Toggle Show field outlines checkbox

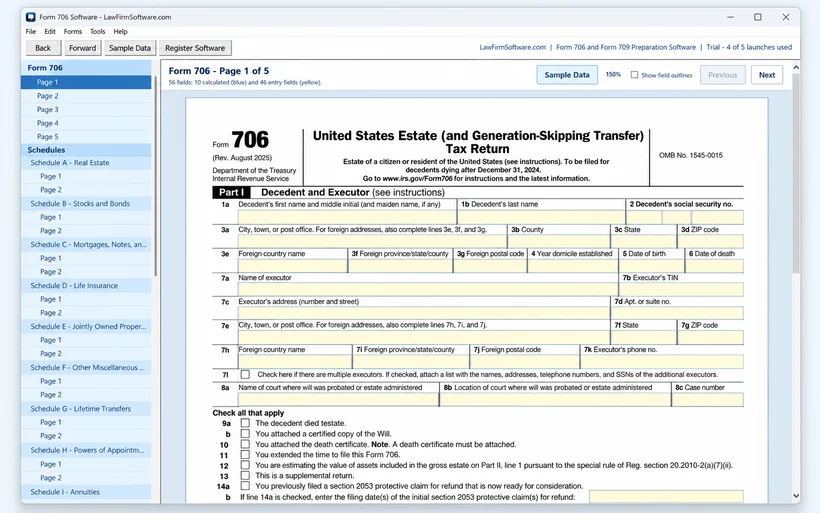[x=634, y=75]
